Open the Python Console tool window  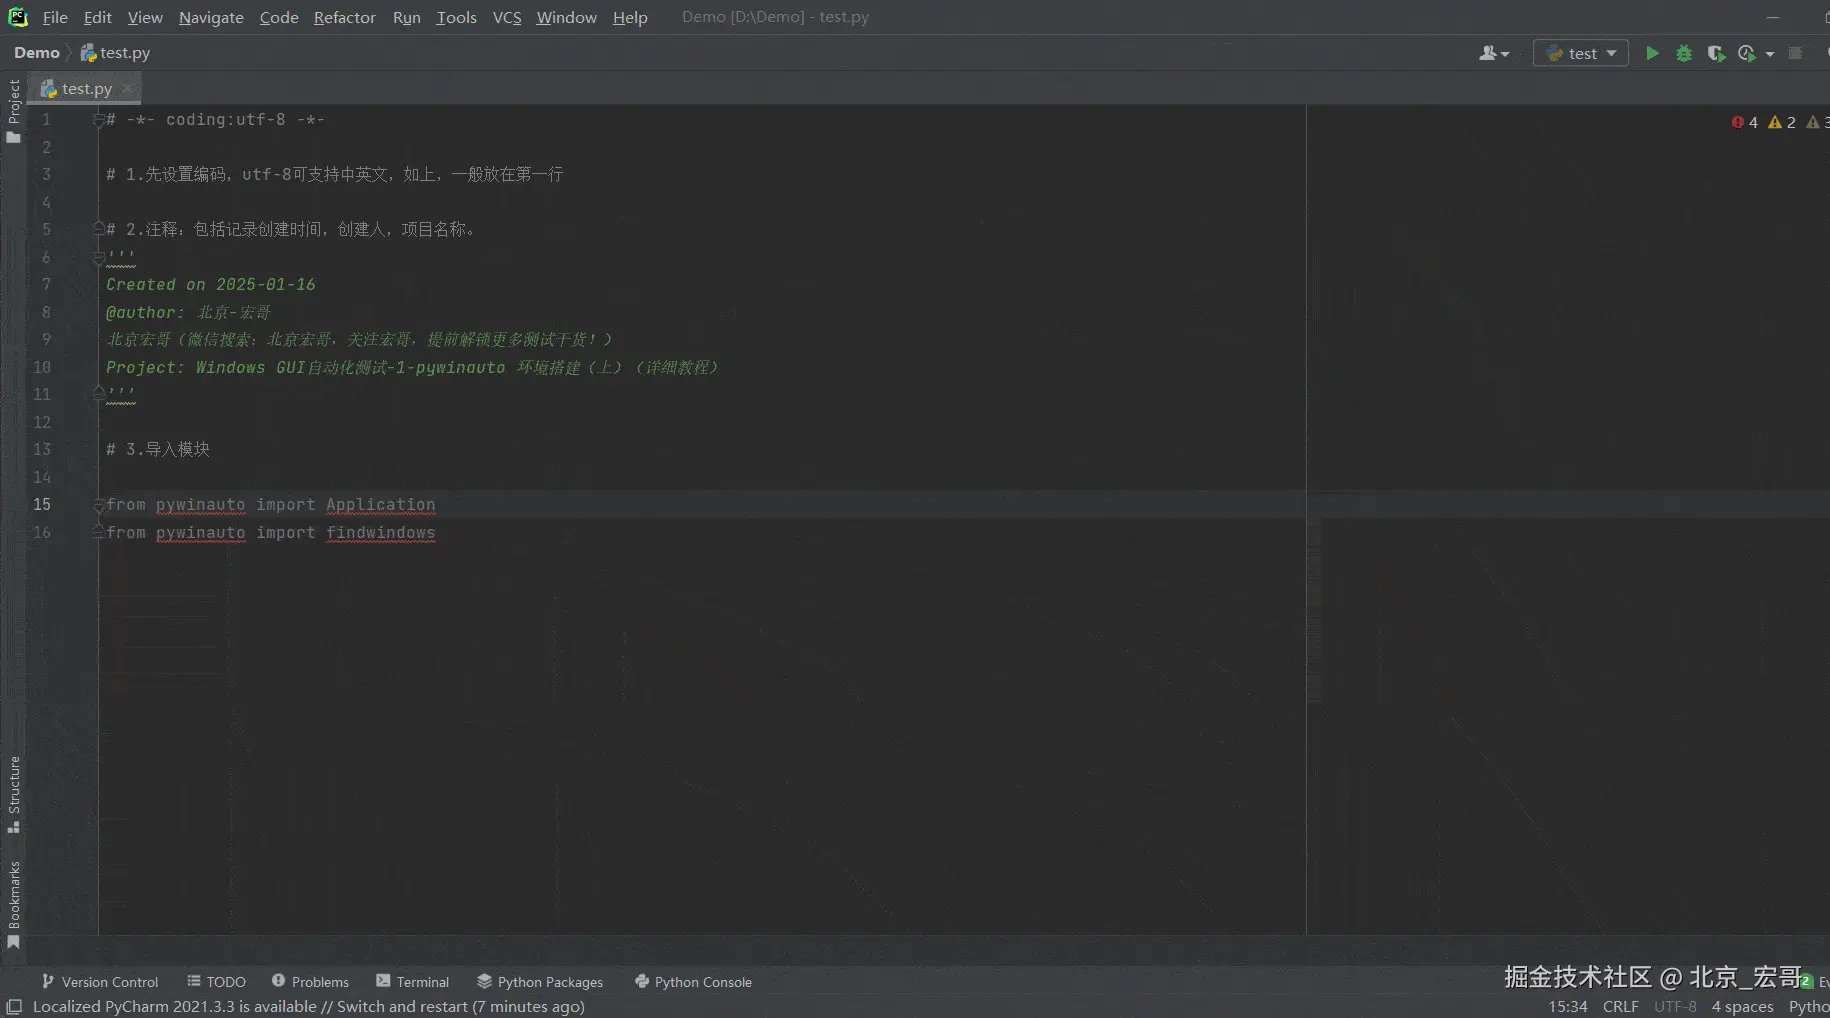point(693,982)
